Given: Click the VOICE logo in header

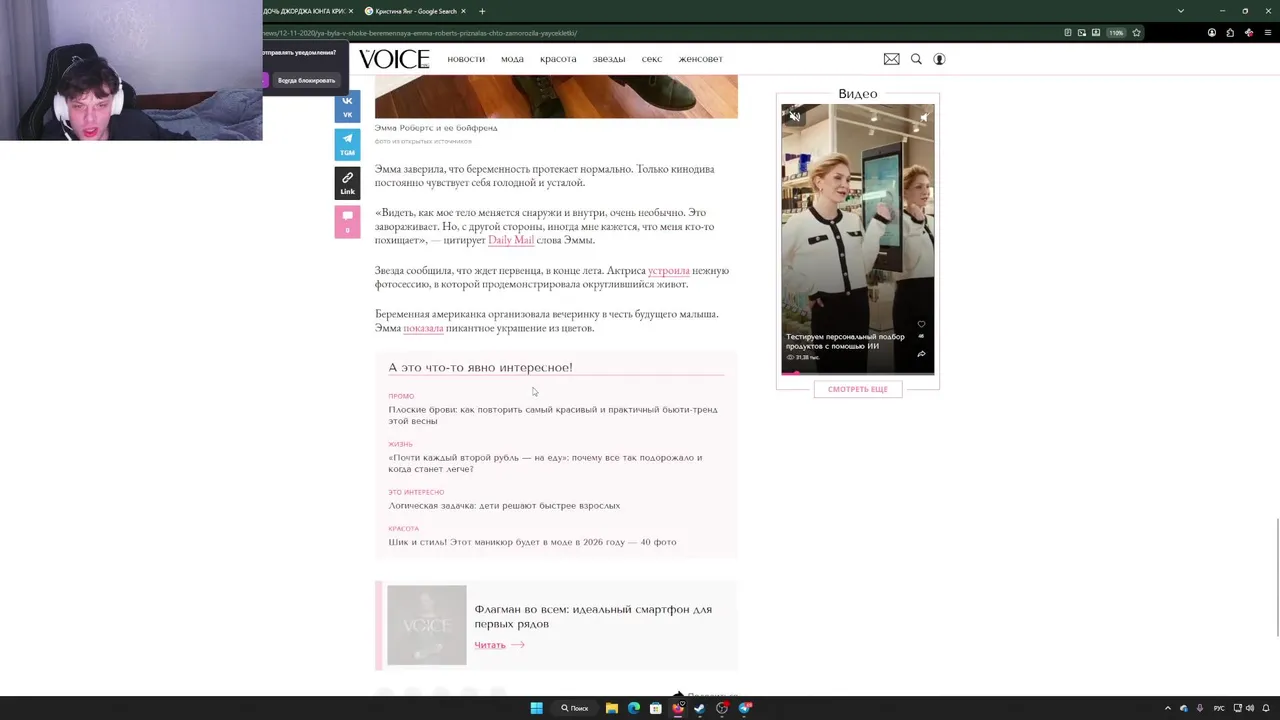Looking at the screenshot, I should click(x=394, y=59).
